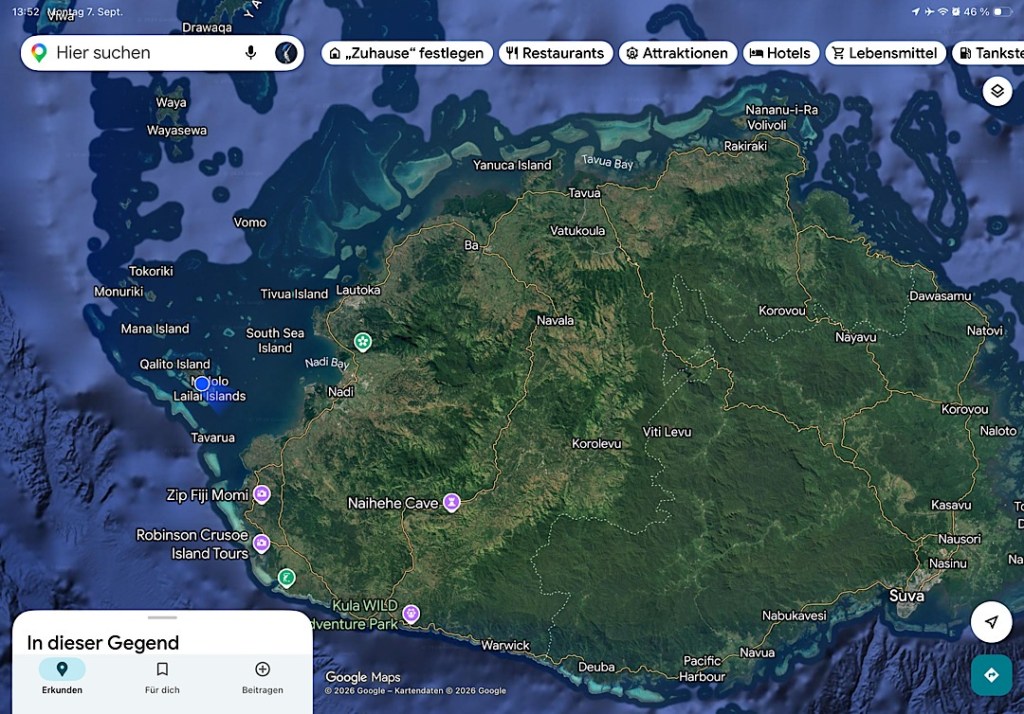The height and width of the screenshot is (714, 1024).
Task: Filter by Restaurants chip
Action: coord(556,53)
